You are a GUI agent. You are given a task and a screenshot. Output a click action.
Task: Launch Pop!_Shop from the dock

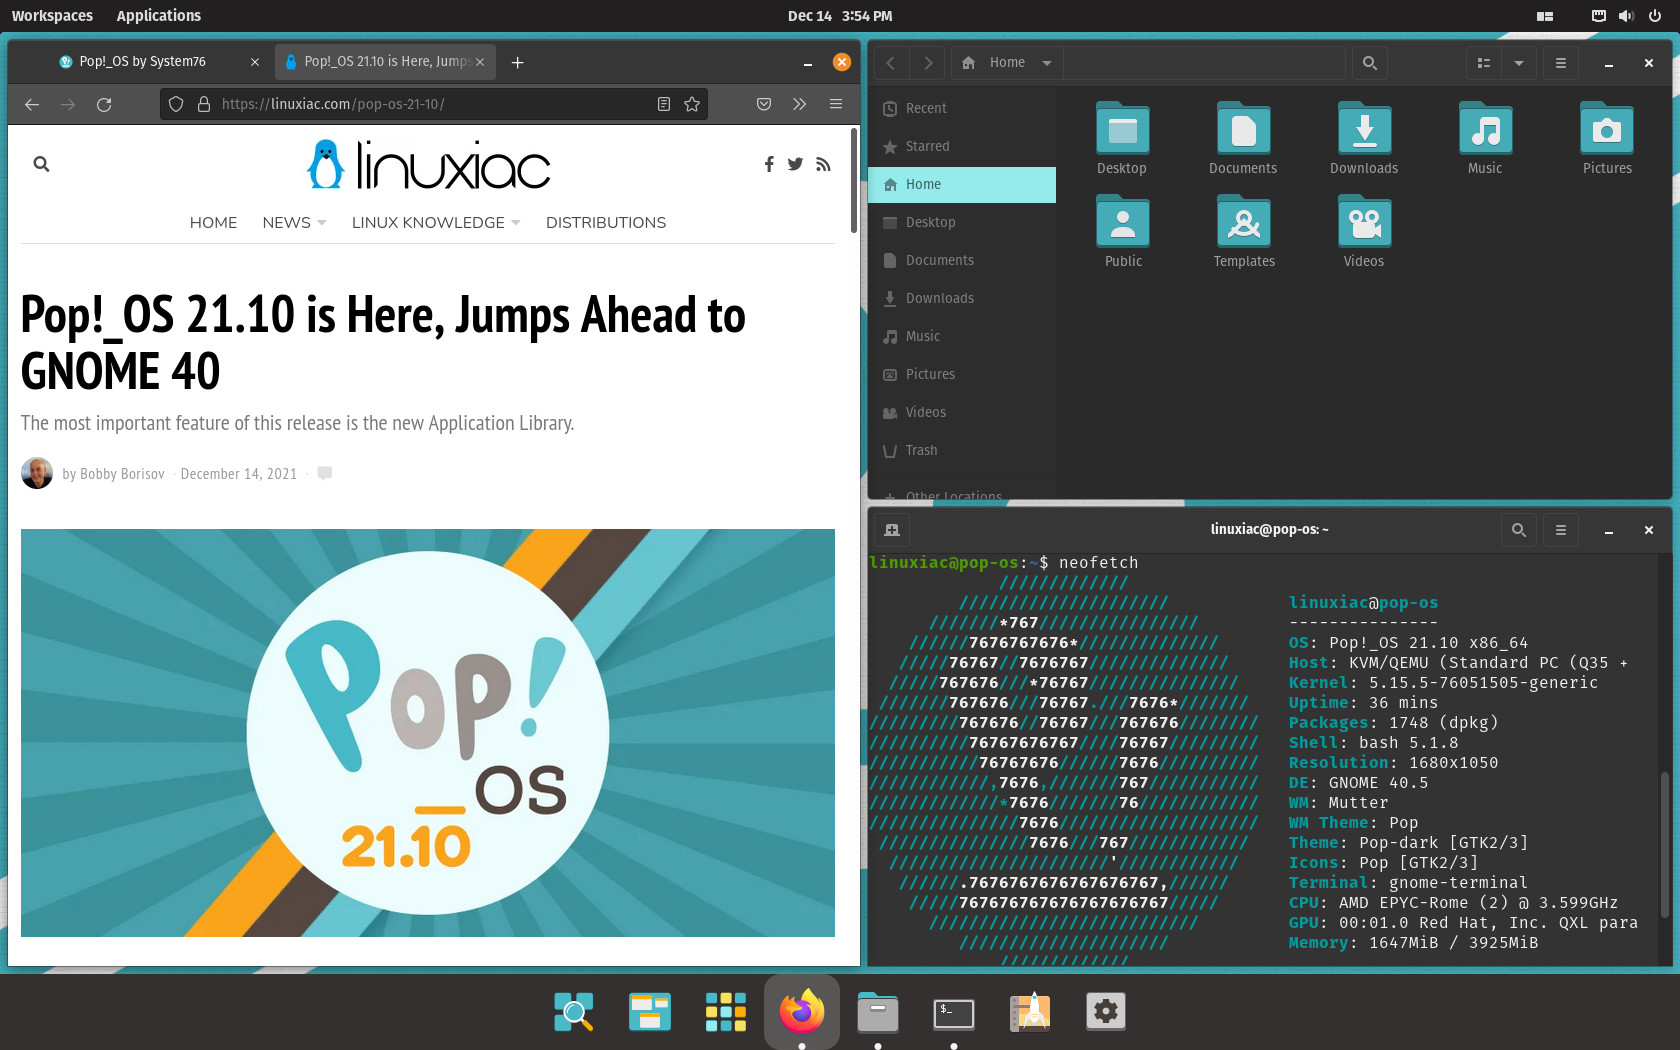tap(1030, 1012)
